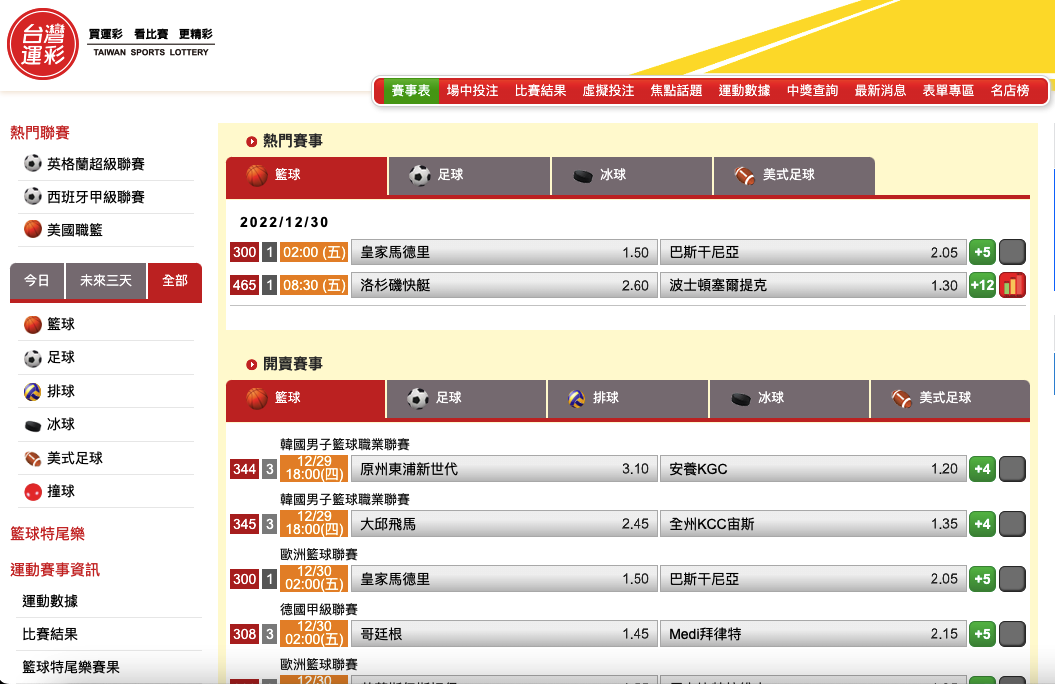The height and width of the screenshot is (684, 1055).
Task: Toggle the 今日 date filter
Action: 37,281
